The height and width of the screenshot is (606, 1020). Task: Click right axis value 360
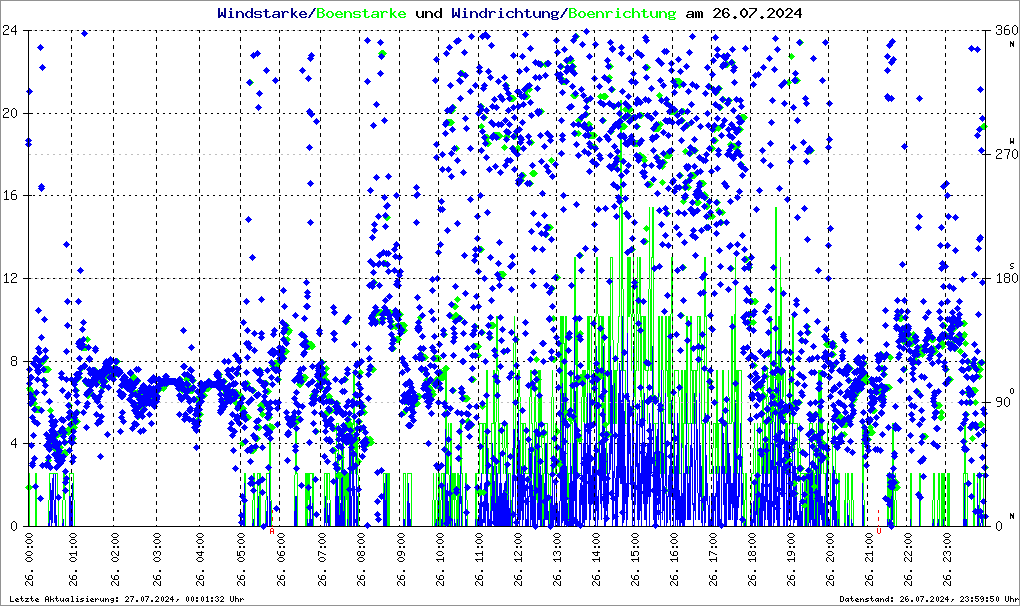1006,31
